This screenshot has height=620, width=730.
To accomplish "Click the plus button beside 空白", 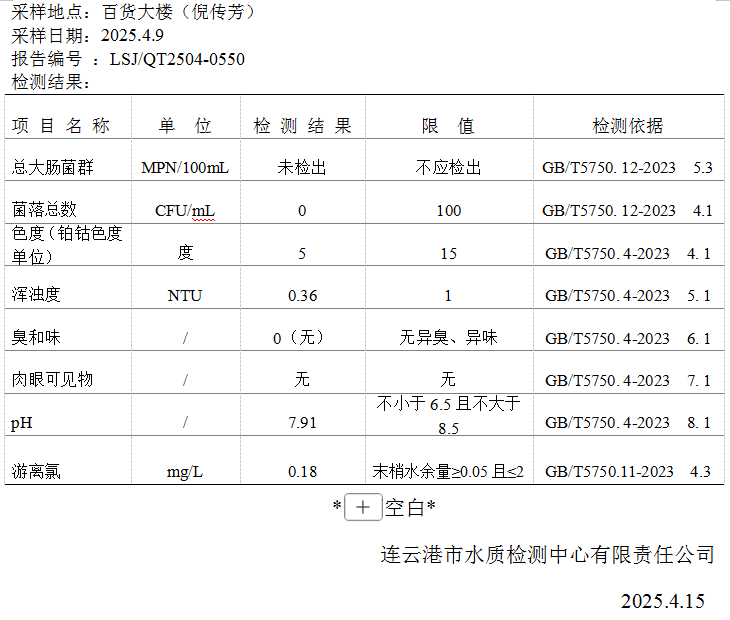I will click(x=363, y=507).
